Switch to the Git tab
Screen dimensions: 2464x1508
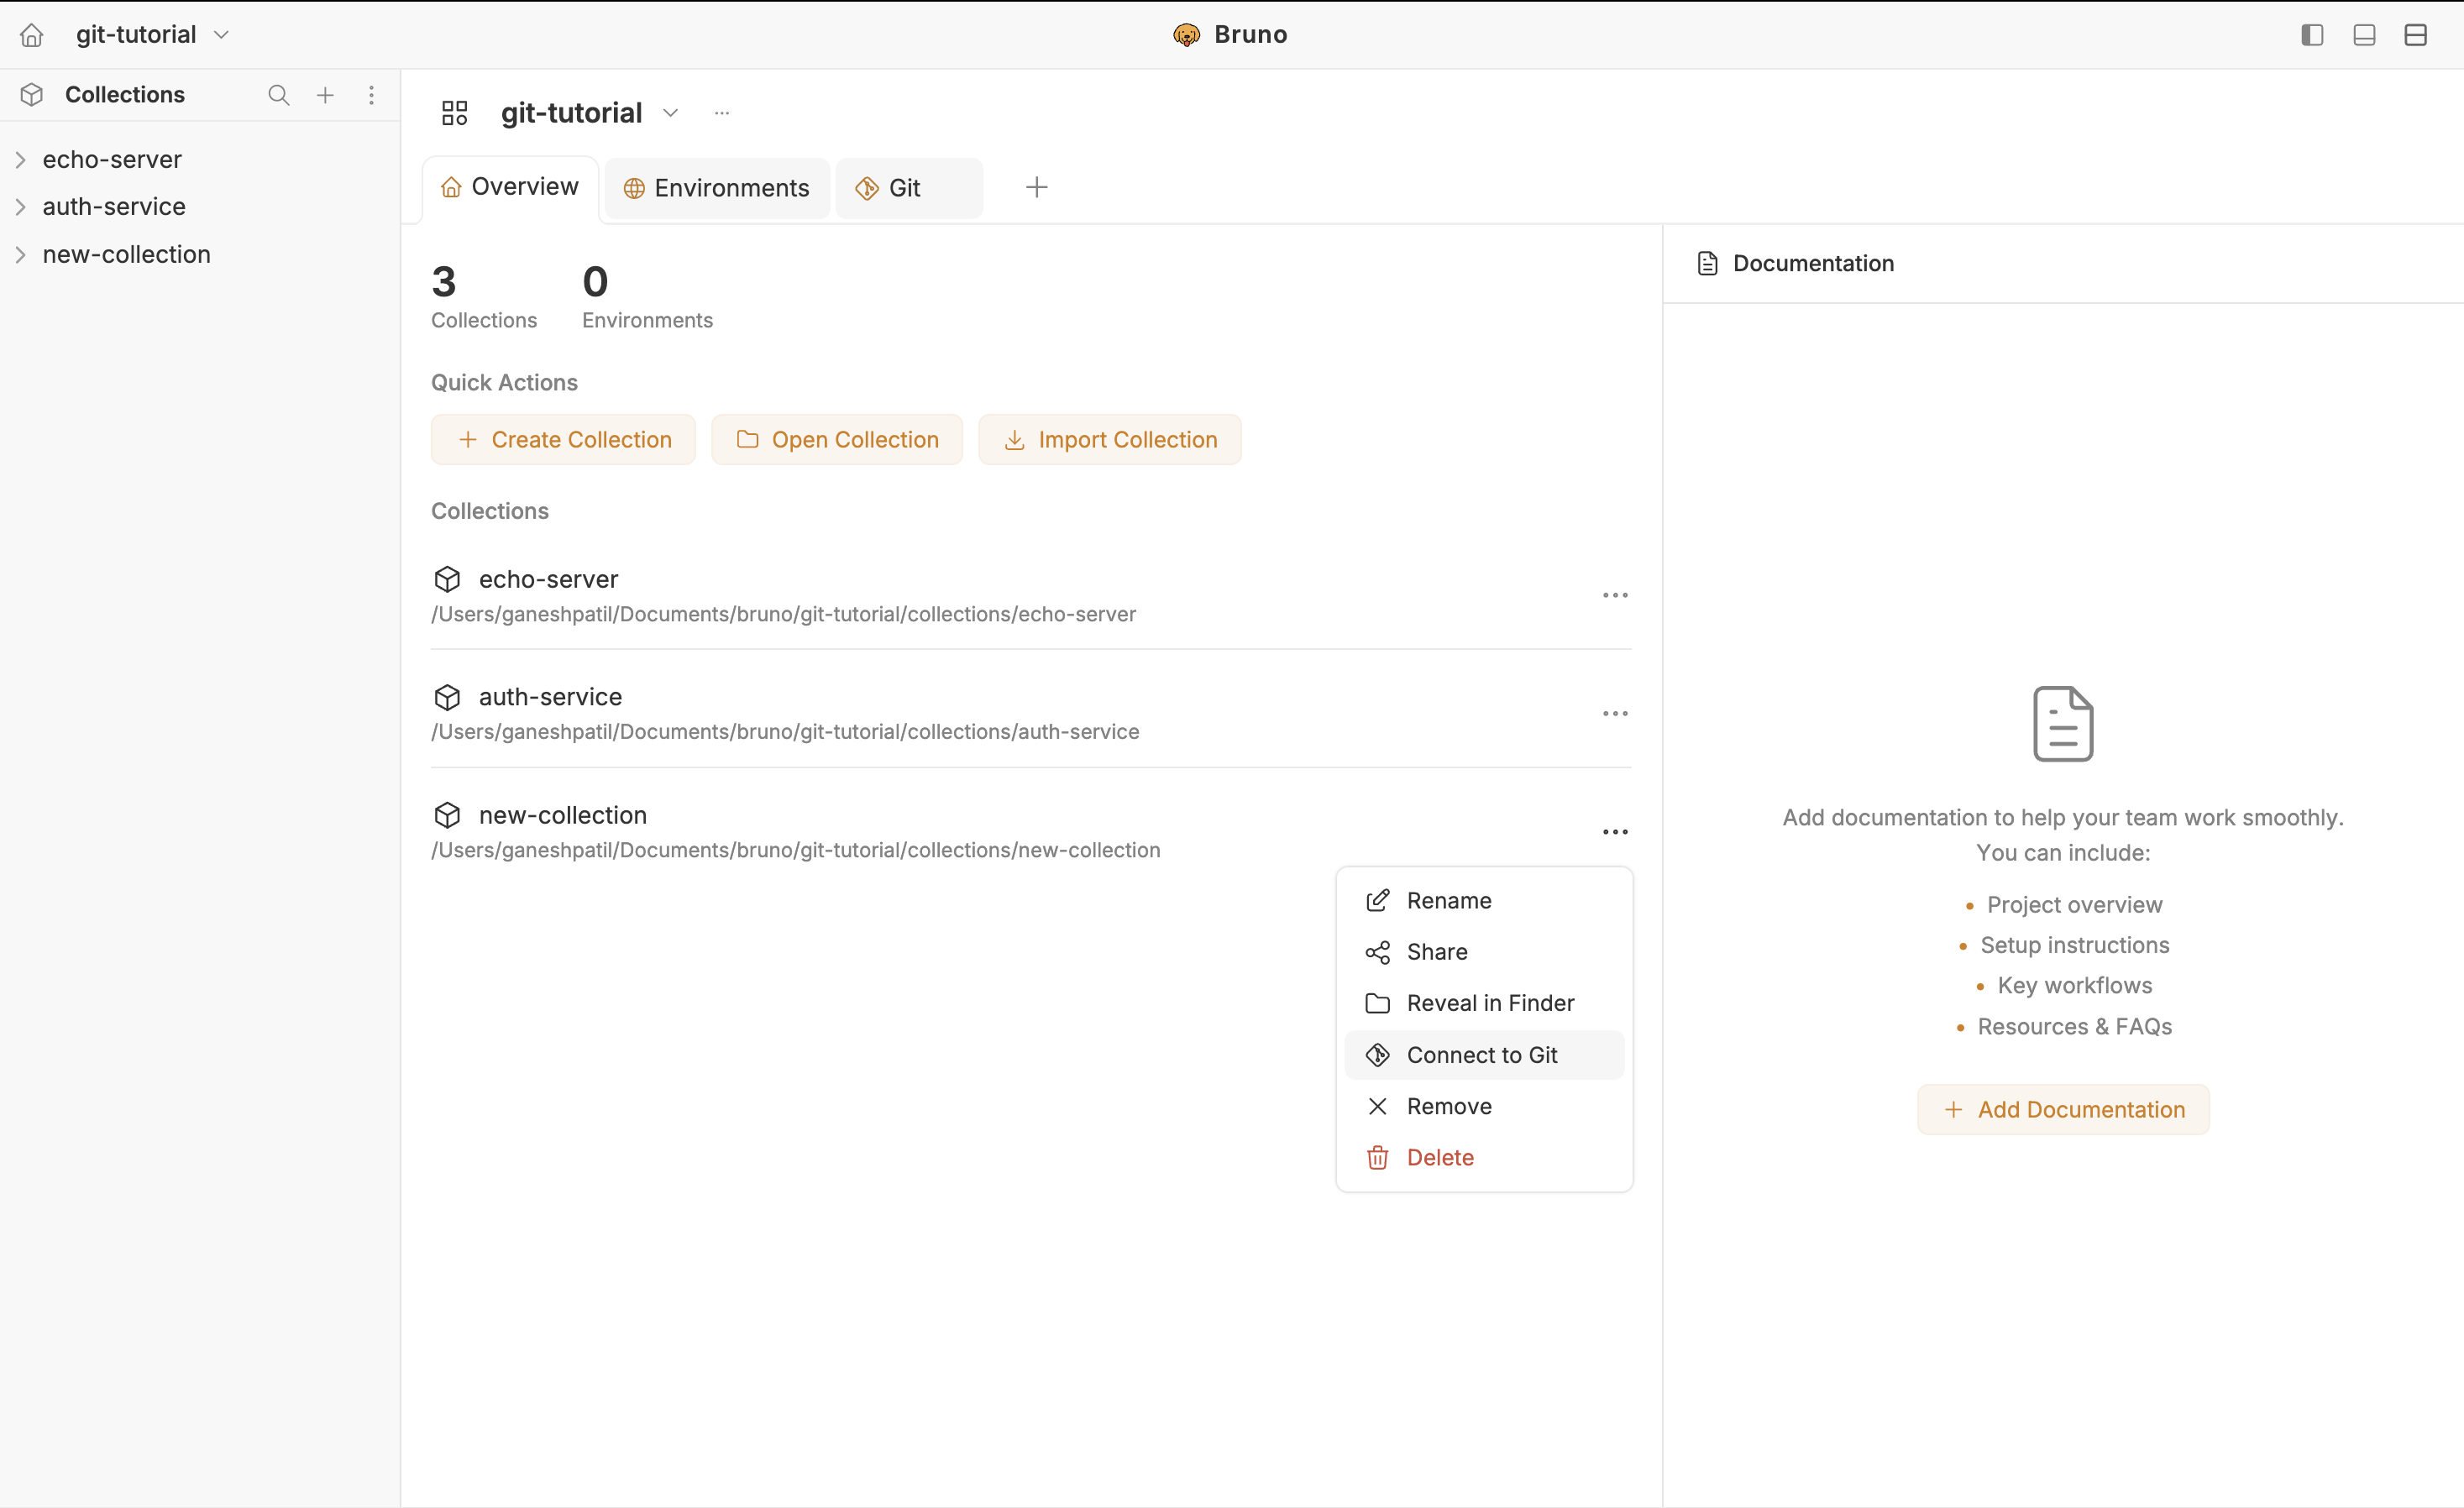click(x=909, y=188)
